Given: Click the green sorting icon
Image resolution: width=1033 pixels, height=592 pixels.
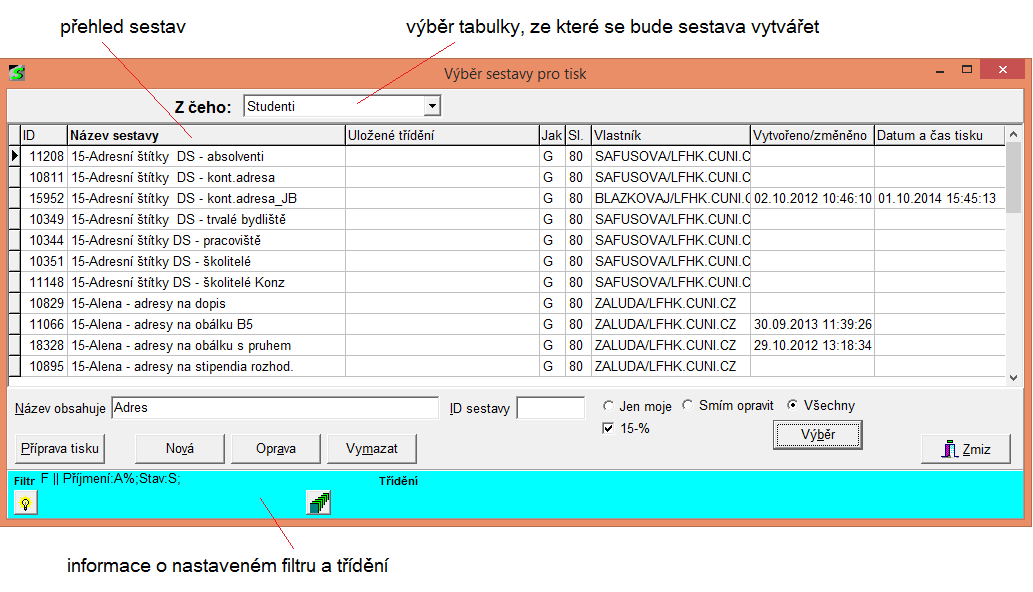Looking at the screenshot, I should click(318, 503).
